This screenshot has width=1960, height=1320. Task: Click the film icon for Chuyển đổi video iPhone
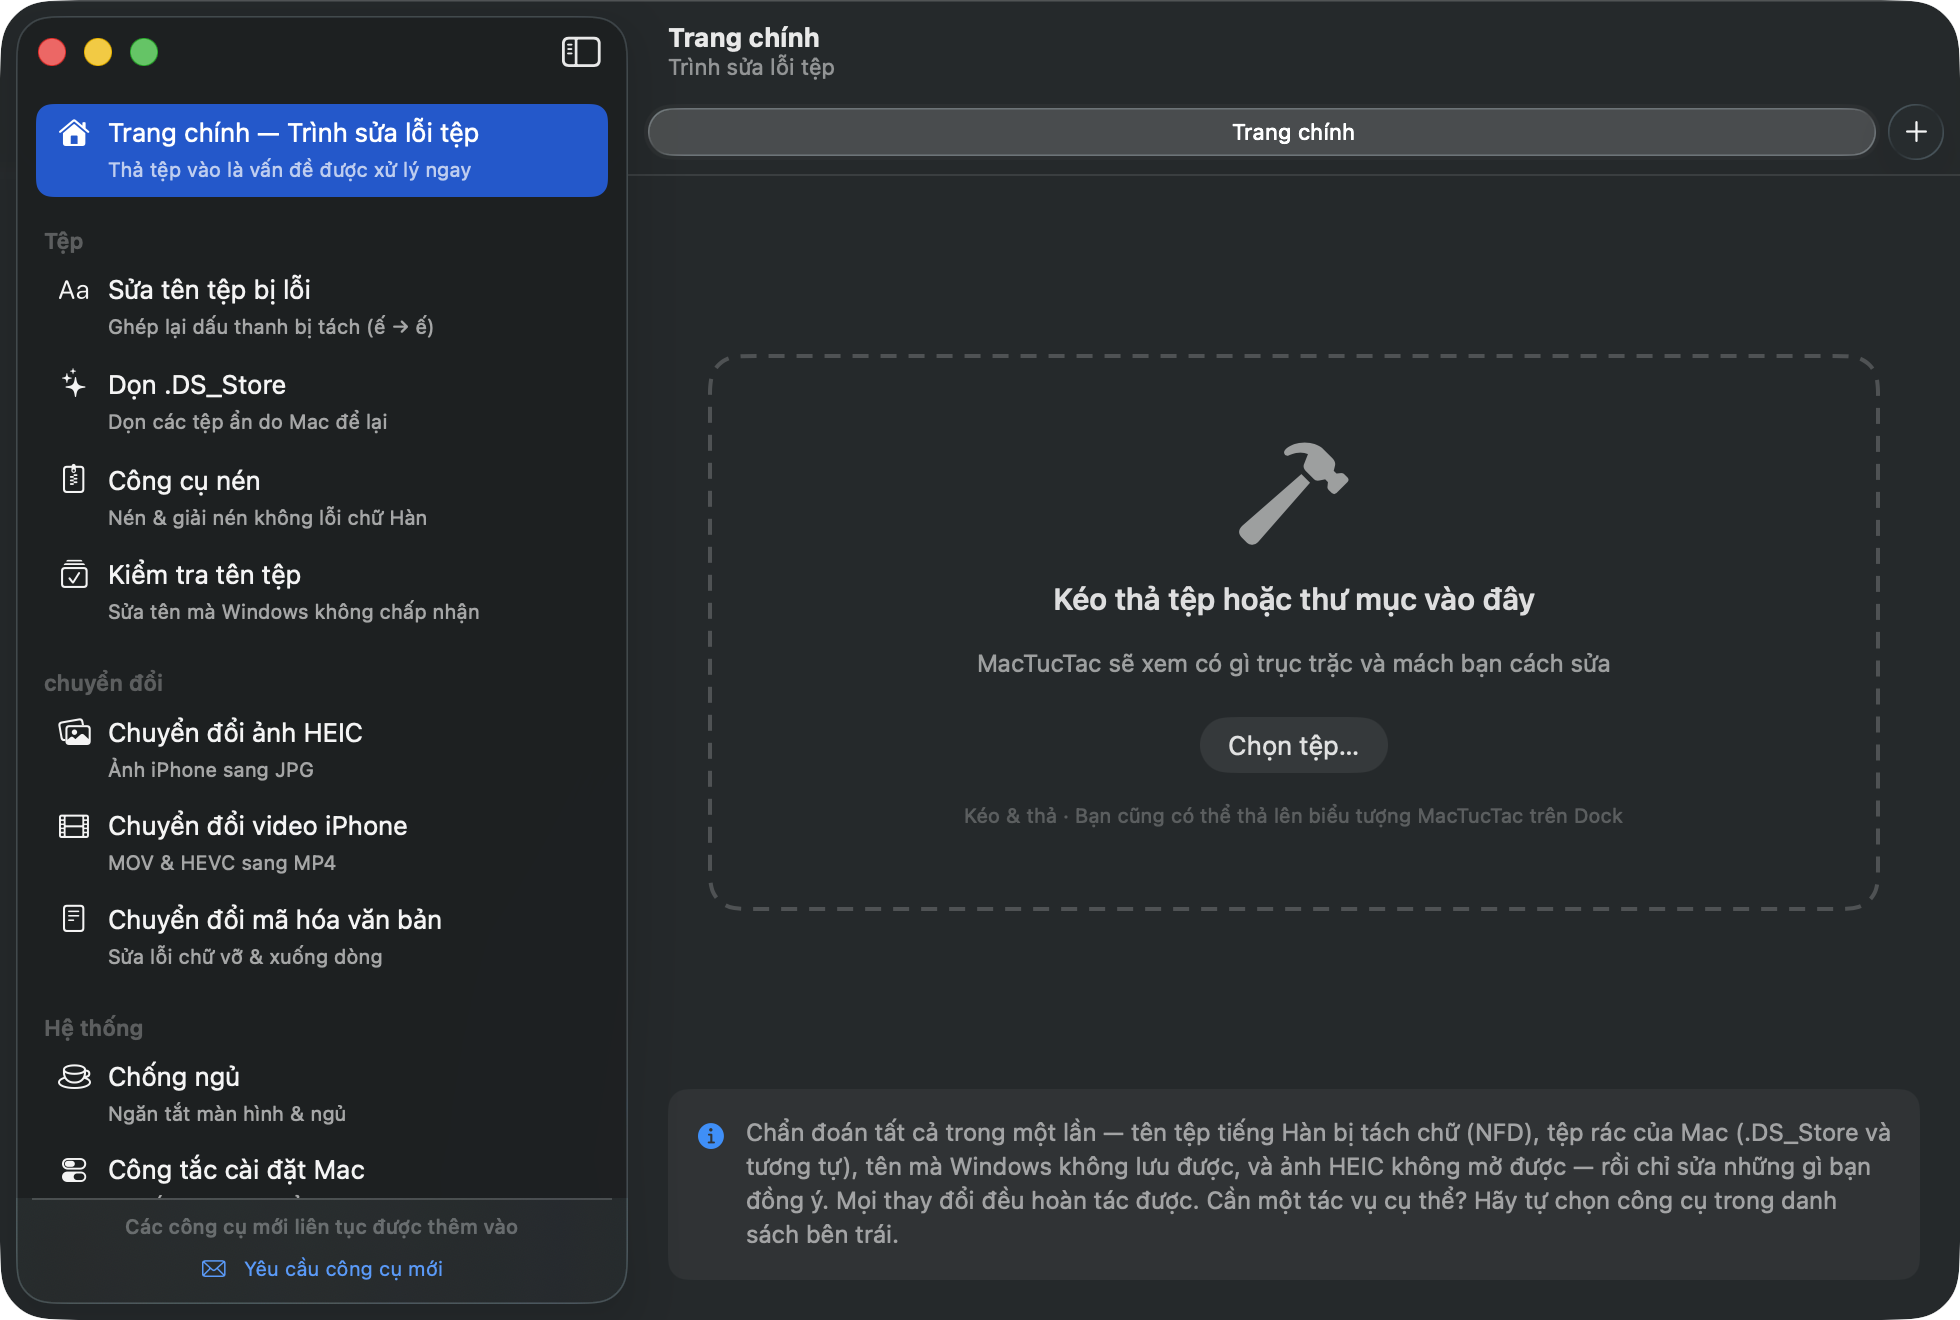74,826
